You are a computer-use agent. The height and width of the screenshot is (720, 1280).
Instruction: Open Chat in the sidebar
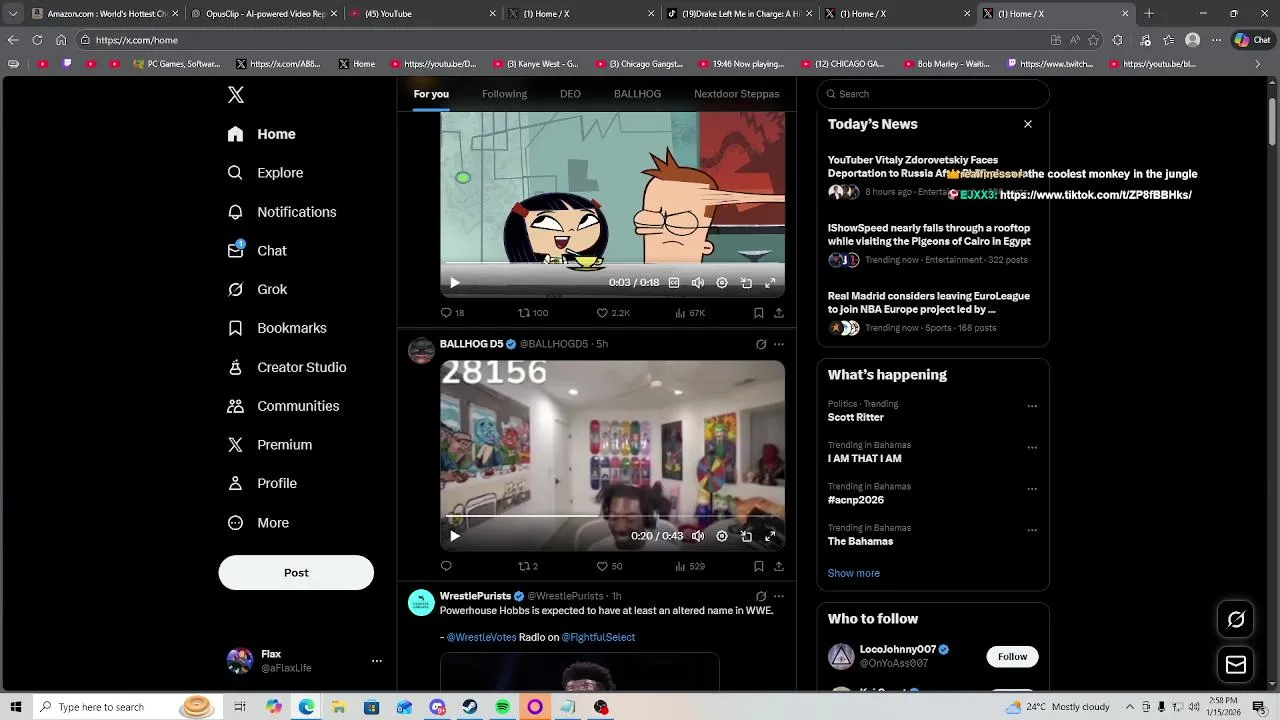tap(257, 251)
